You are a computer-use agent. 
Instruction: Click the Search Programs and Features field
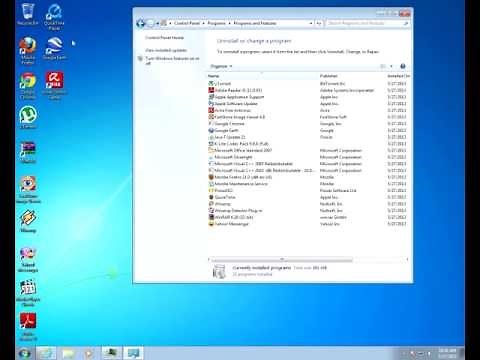pos(367,23)
